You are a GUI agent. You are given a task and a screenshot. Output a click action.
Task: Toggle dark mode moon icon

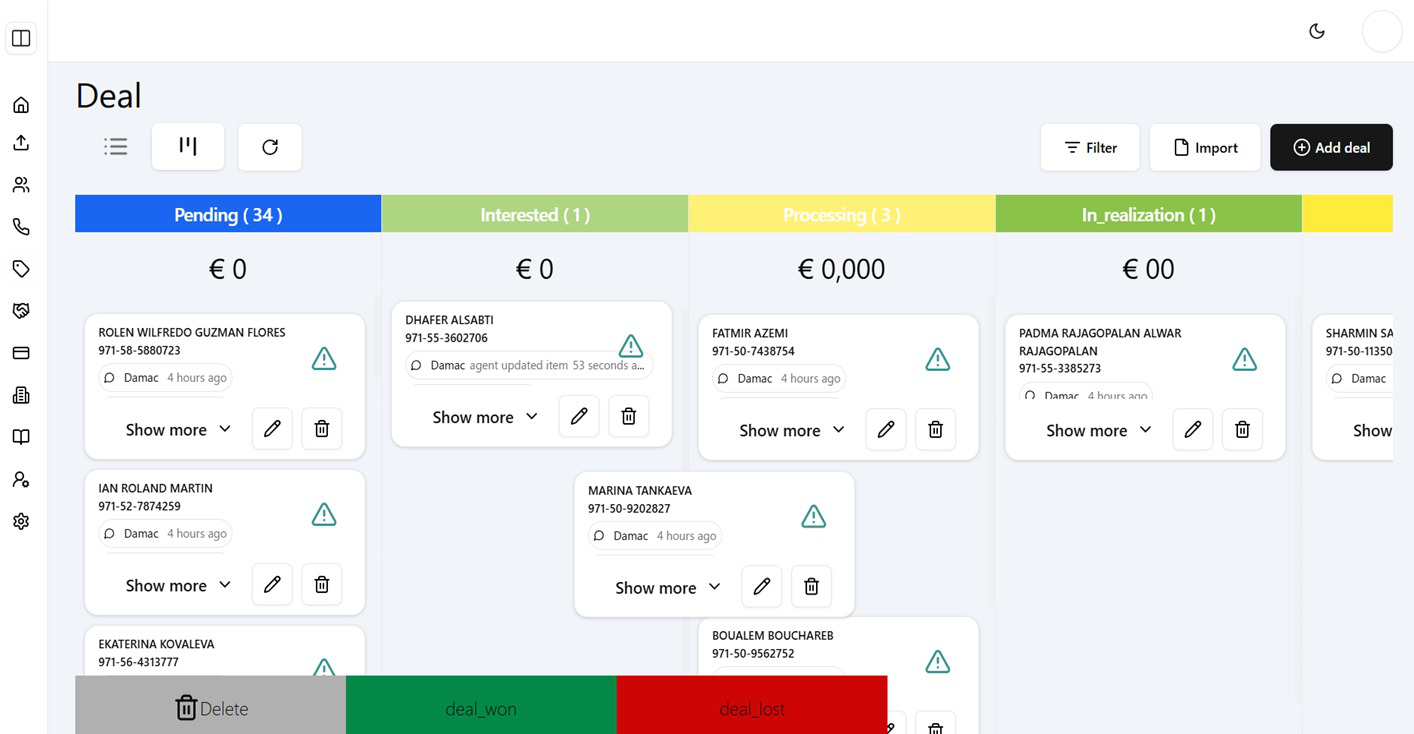1317,31
